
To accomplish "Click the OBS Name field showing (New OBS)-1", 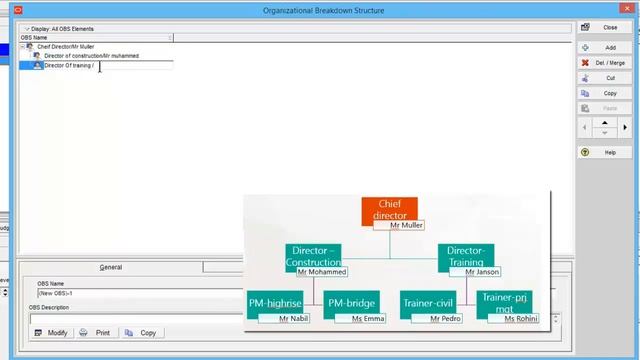I will [140, 293].
